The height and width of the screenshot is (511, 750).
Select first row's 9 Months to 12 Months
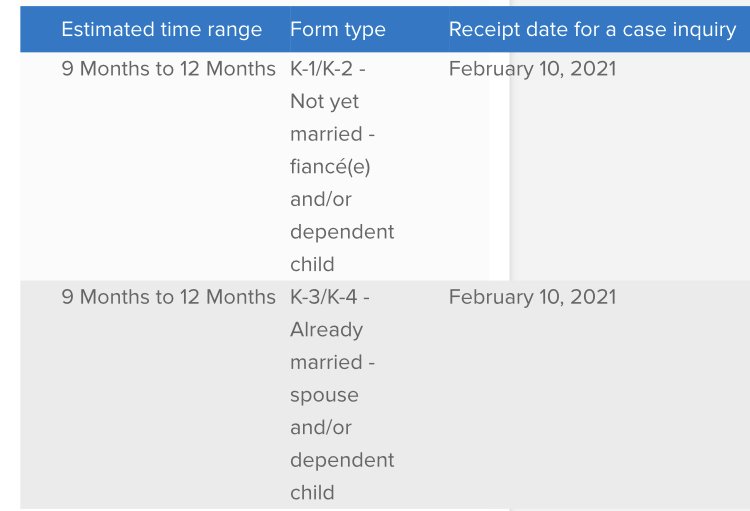[x=168, y=69]
